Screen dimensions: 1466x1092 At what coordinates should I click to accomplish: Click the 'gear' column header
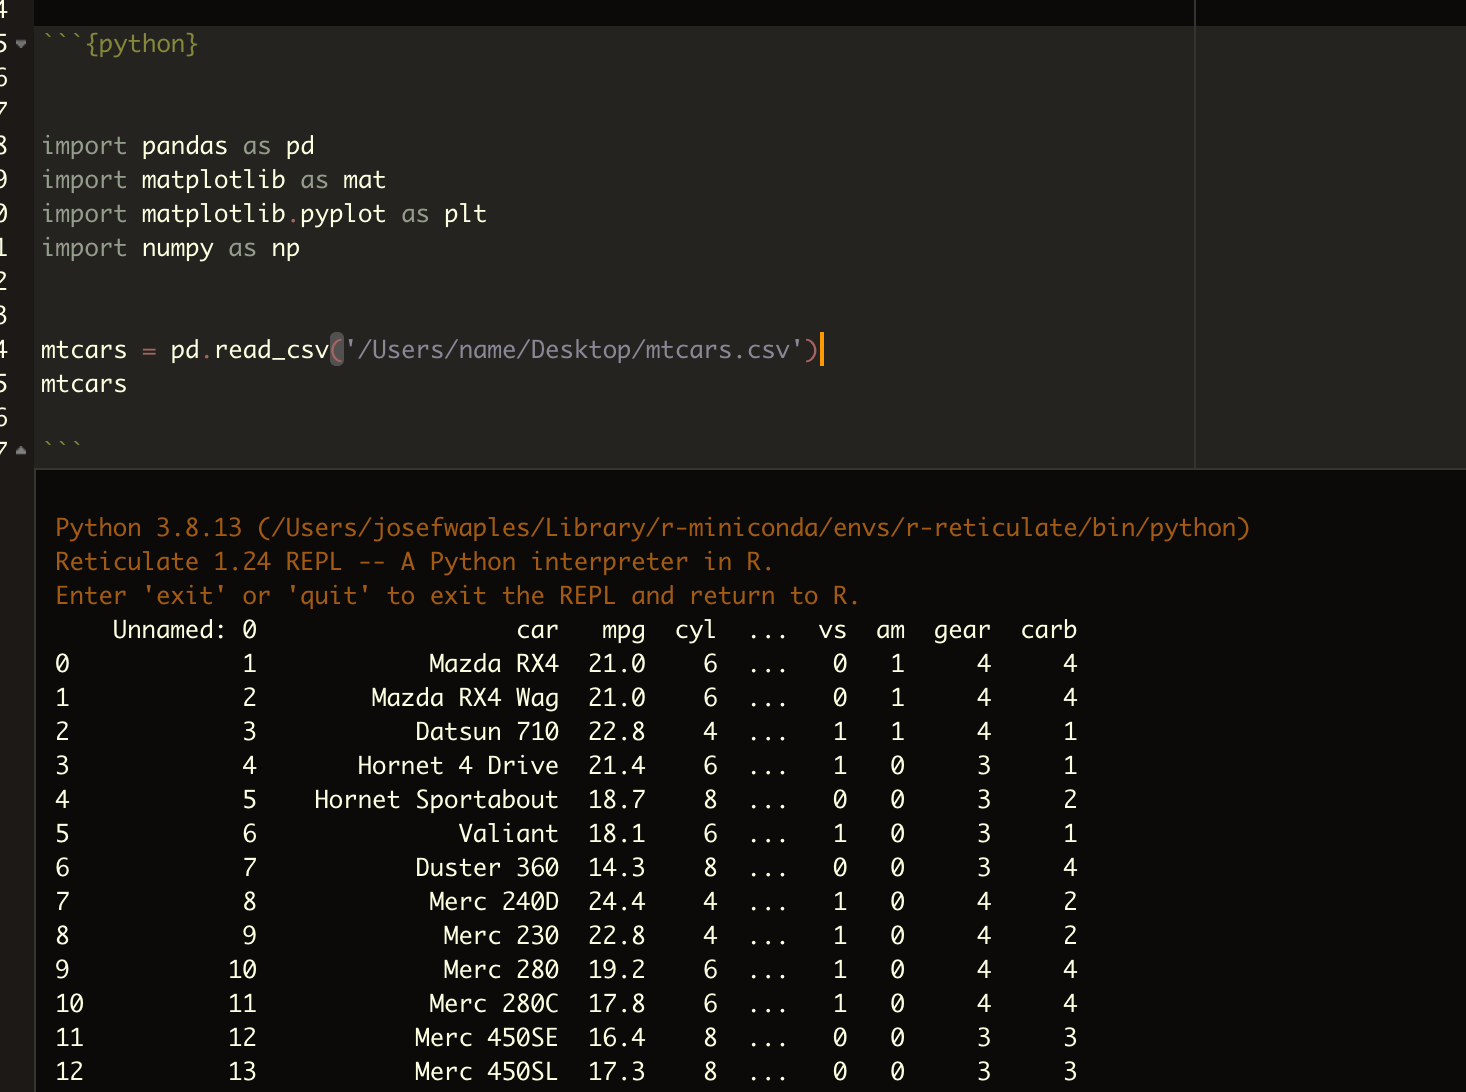pos(962,632)
